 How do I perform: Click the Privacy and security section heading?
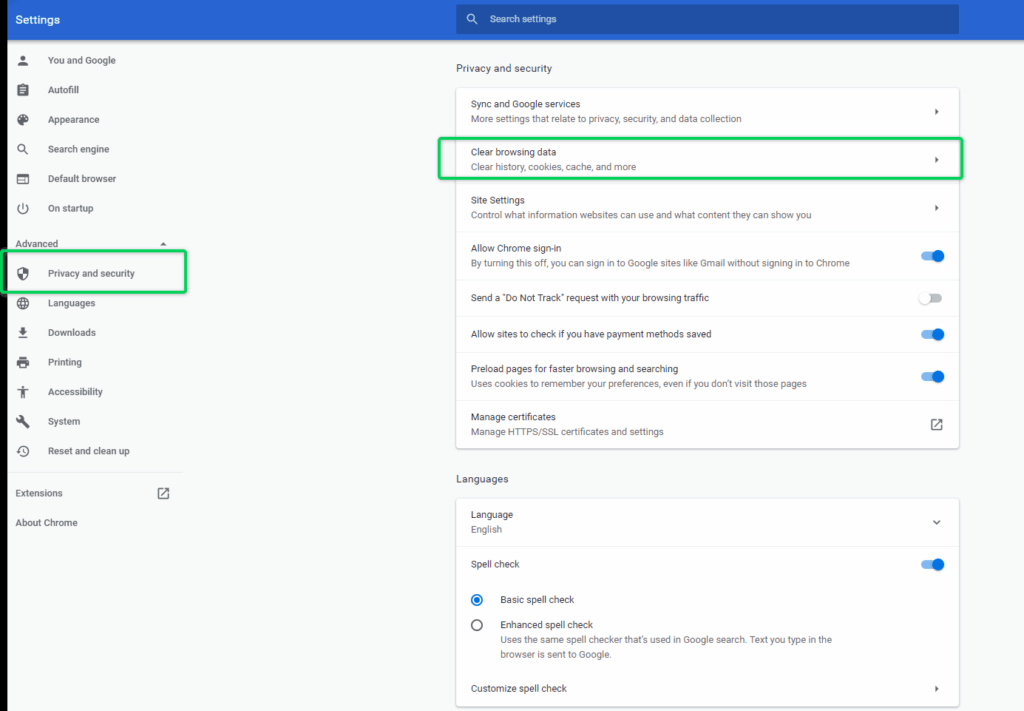point(504,69)
